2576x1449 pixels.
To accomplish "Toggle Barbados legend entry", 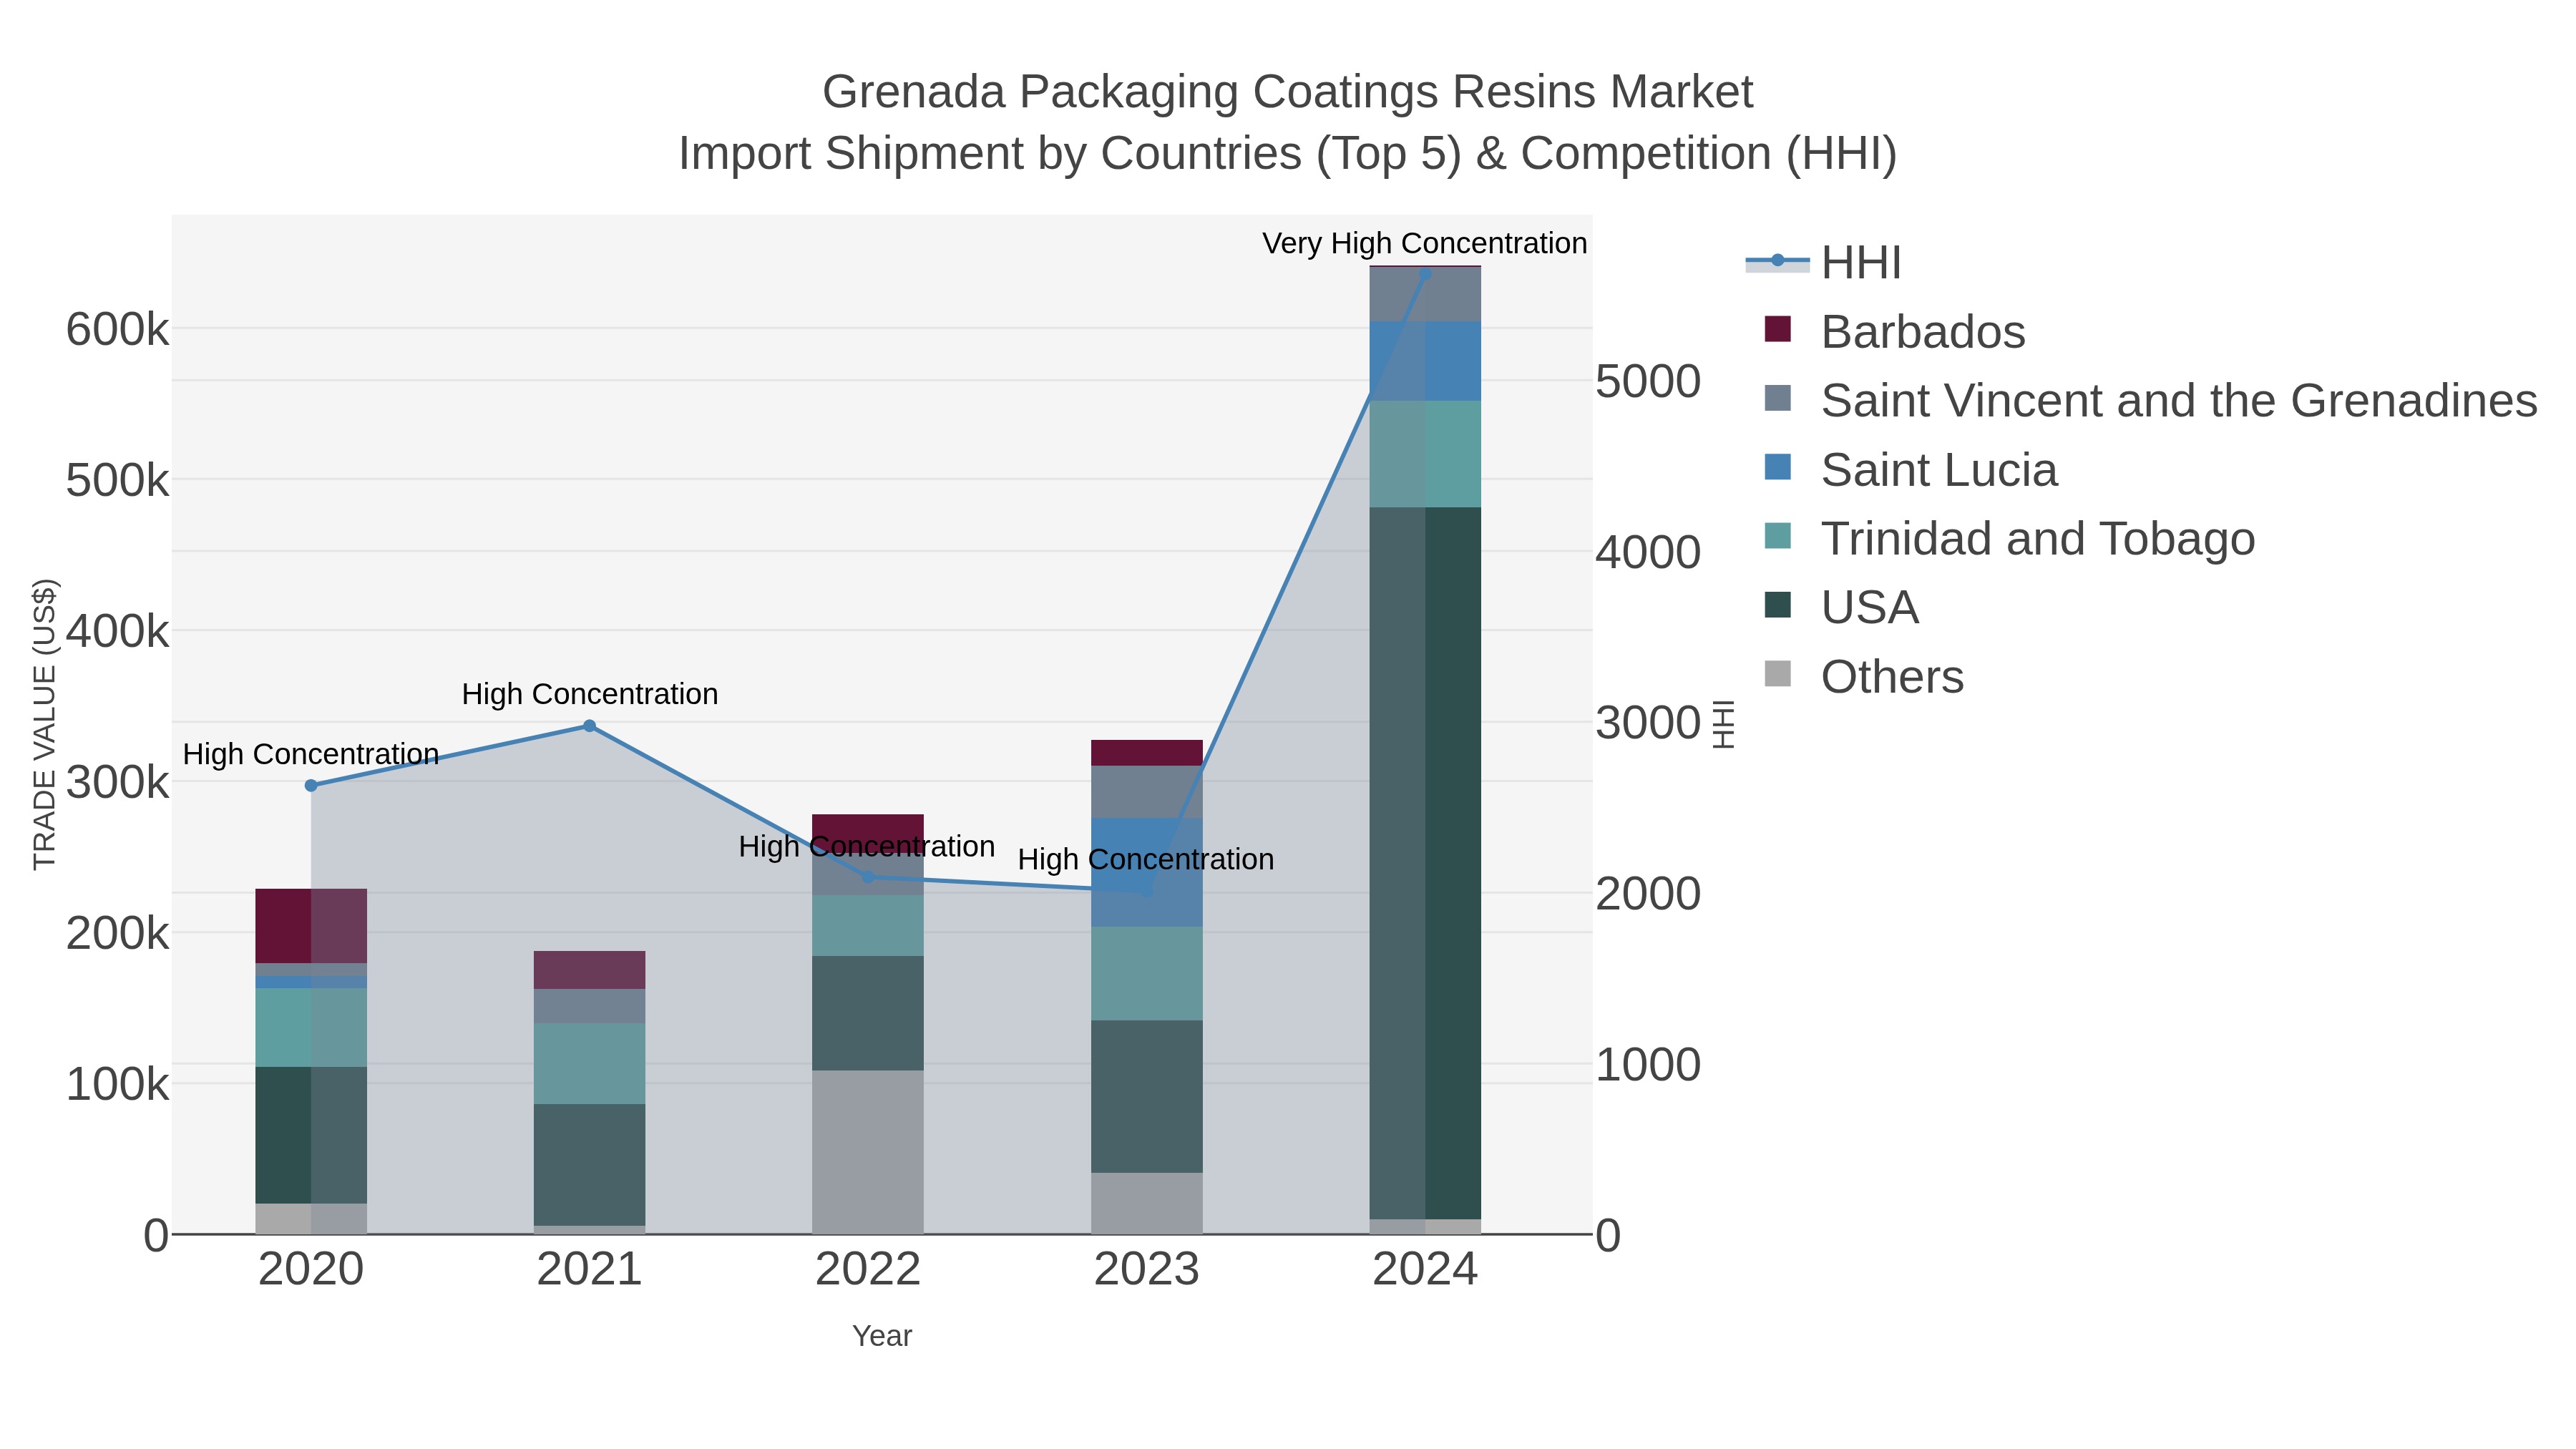I will [1895, 331].
